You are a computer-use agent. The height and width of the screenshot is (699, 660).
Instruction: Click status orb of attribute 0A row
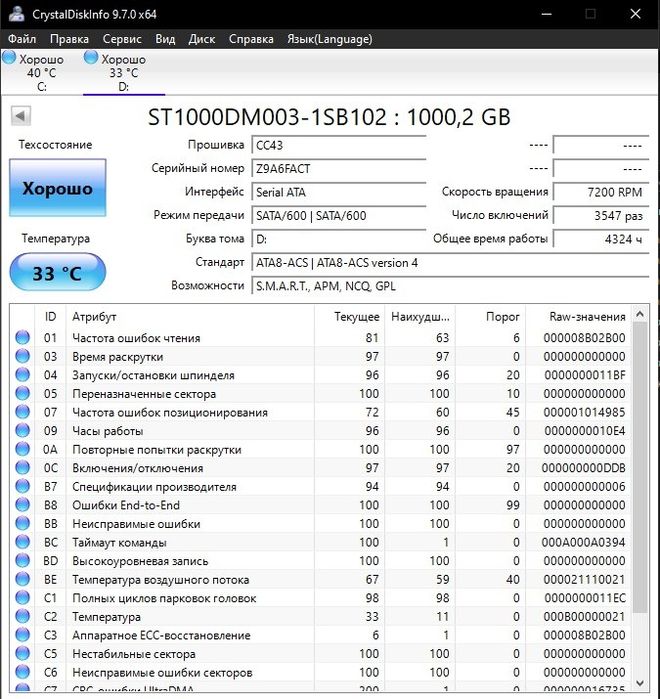(23, 449)
